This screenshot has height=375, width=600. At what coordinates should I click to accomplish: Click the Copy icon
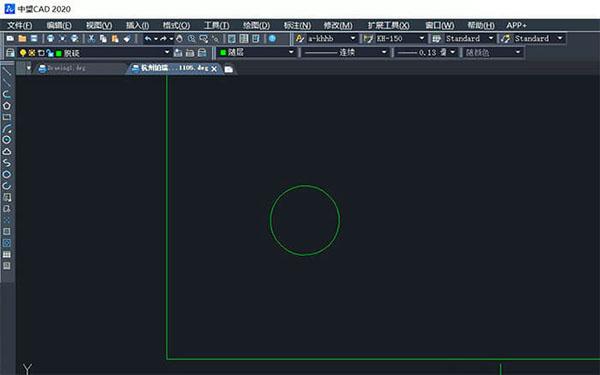click(103, 38)
